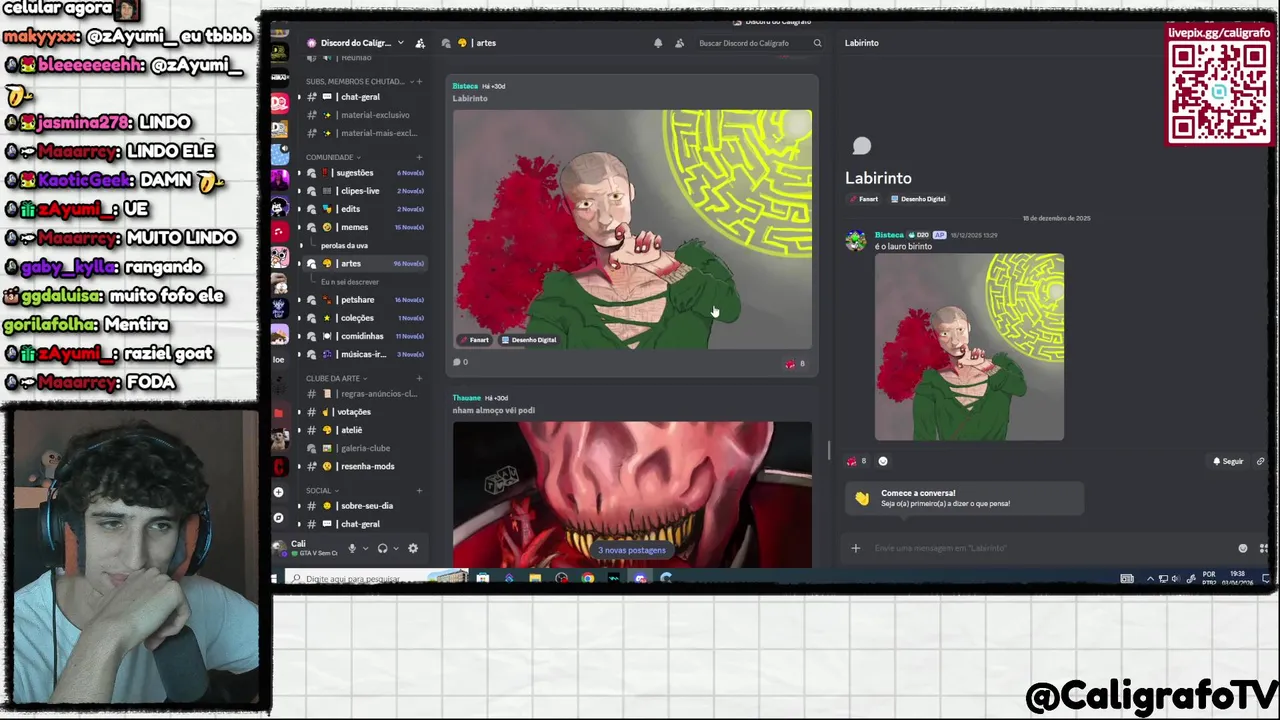The height and width of the screenshot is (720, 1280).
Task: Click the Fanart tag on forum card
Action: [474, 340]
